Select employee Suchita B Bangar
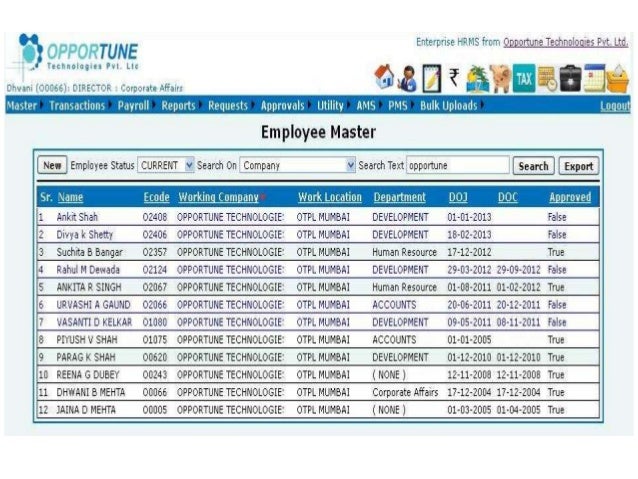Viewport: 638px width, 479px height. click(90, 252)
